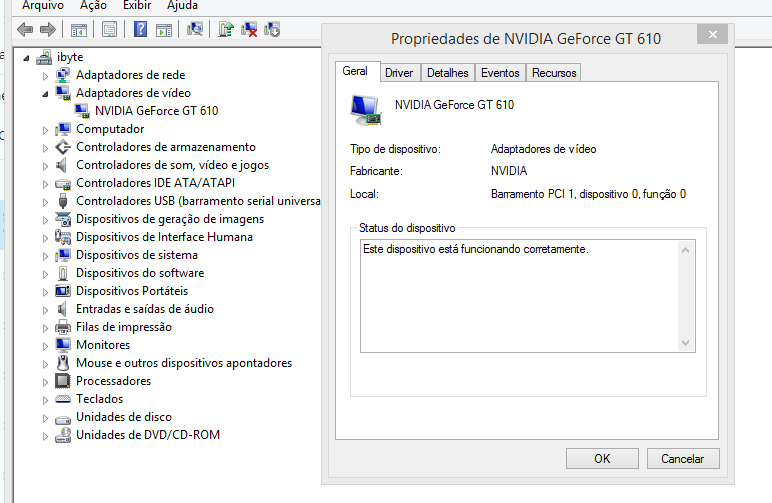Click the OK button
This screenshot has height=503, width=772.
(602, 459)
